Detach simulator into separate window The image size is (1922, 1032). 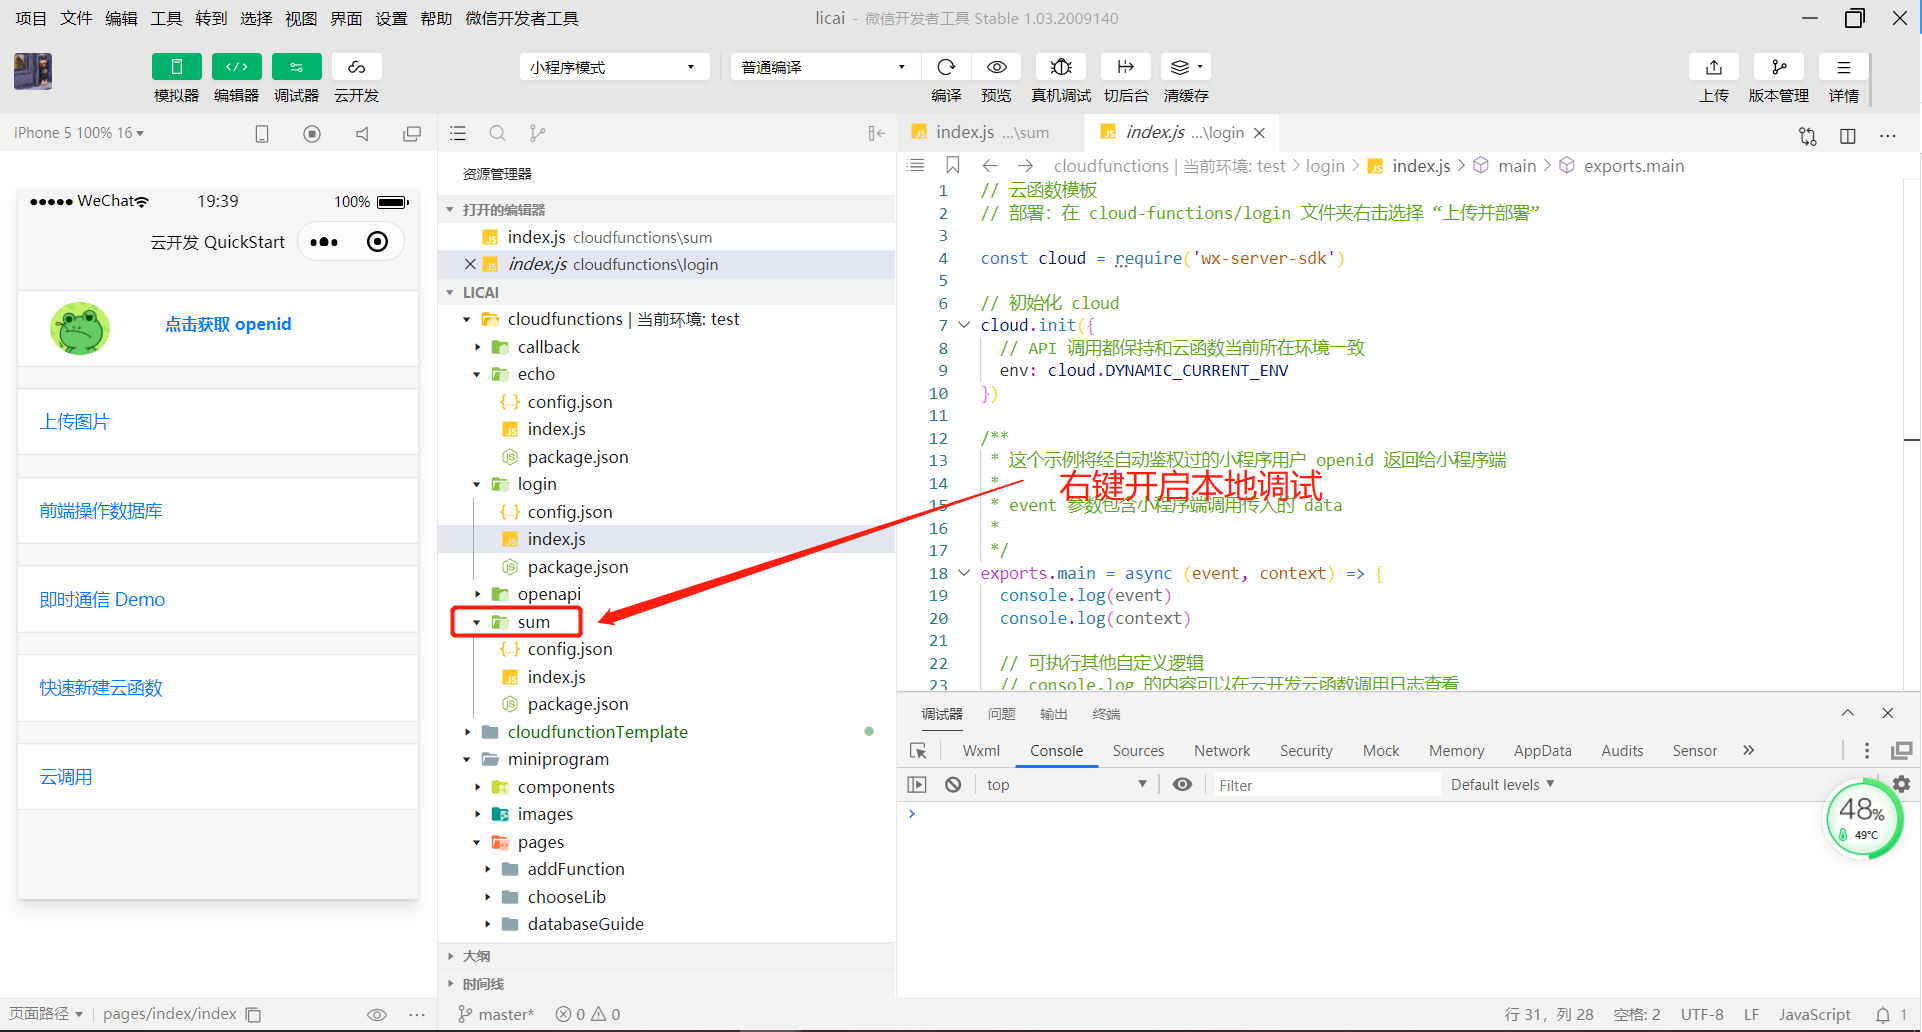[x=412, y=134]
